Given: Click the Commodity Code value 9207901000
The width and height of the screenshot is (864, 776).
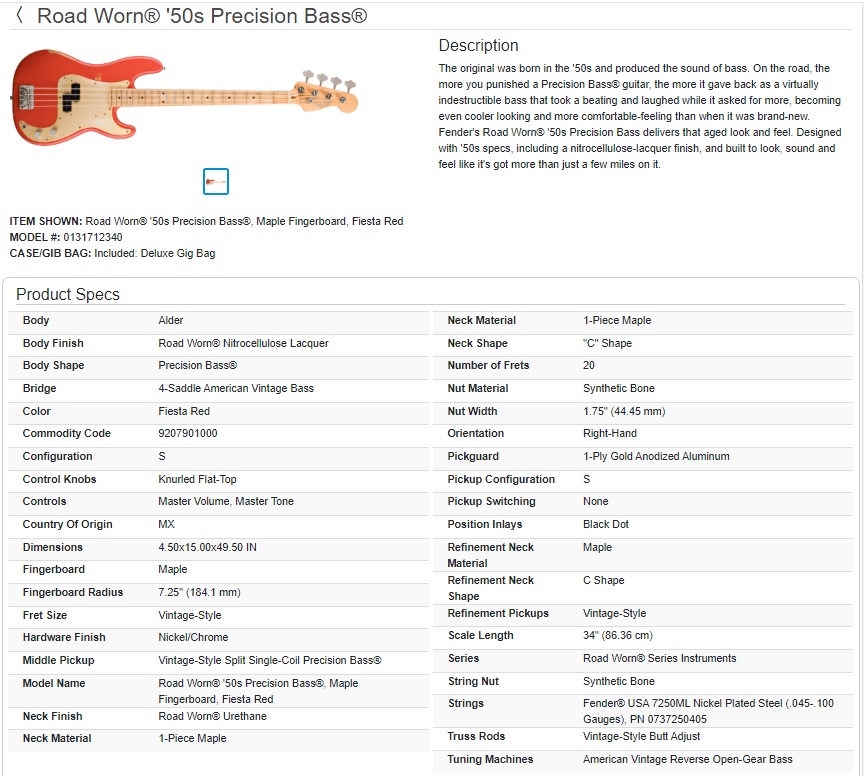Looking at the screenshot, I should coord(187,433).
